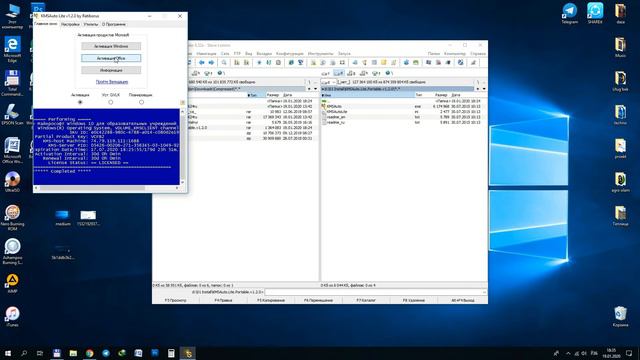Screen dimensions: 640x360
Task: Click Total Commander command line field
Action: click(376, 292)
